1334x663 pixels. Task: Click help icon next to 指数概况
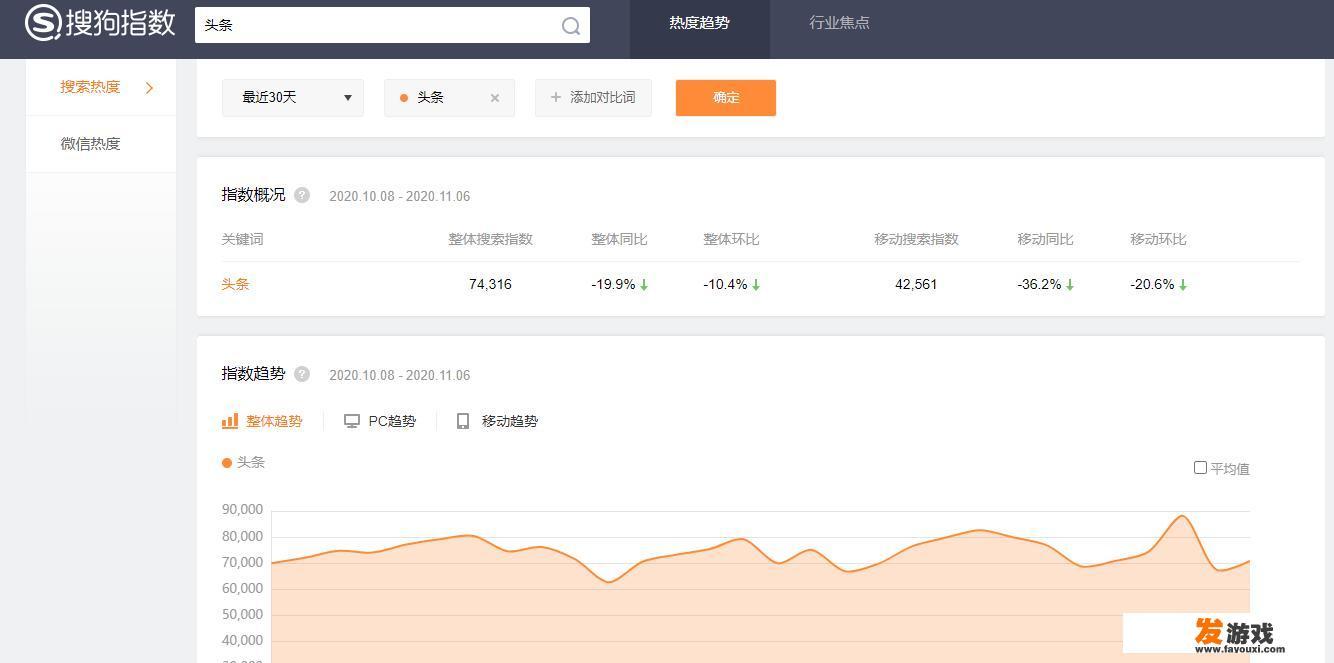pyautogui.click(x=302, y=195)
